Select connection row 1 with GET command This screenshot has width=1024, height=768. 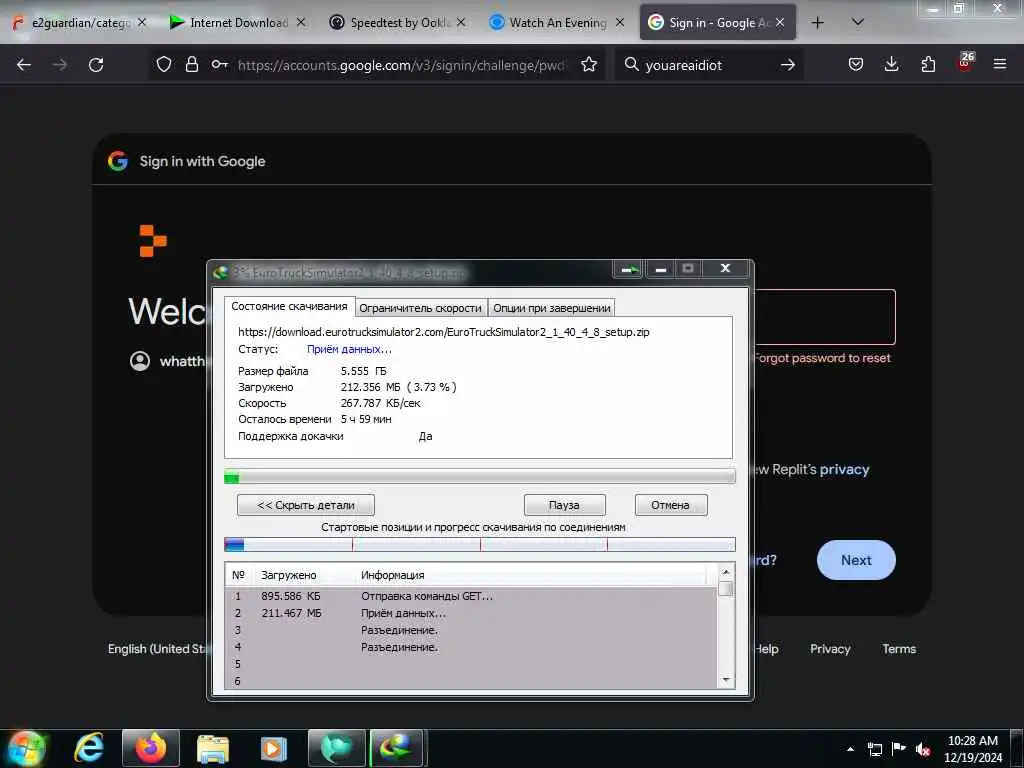tap(470, 596)
